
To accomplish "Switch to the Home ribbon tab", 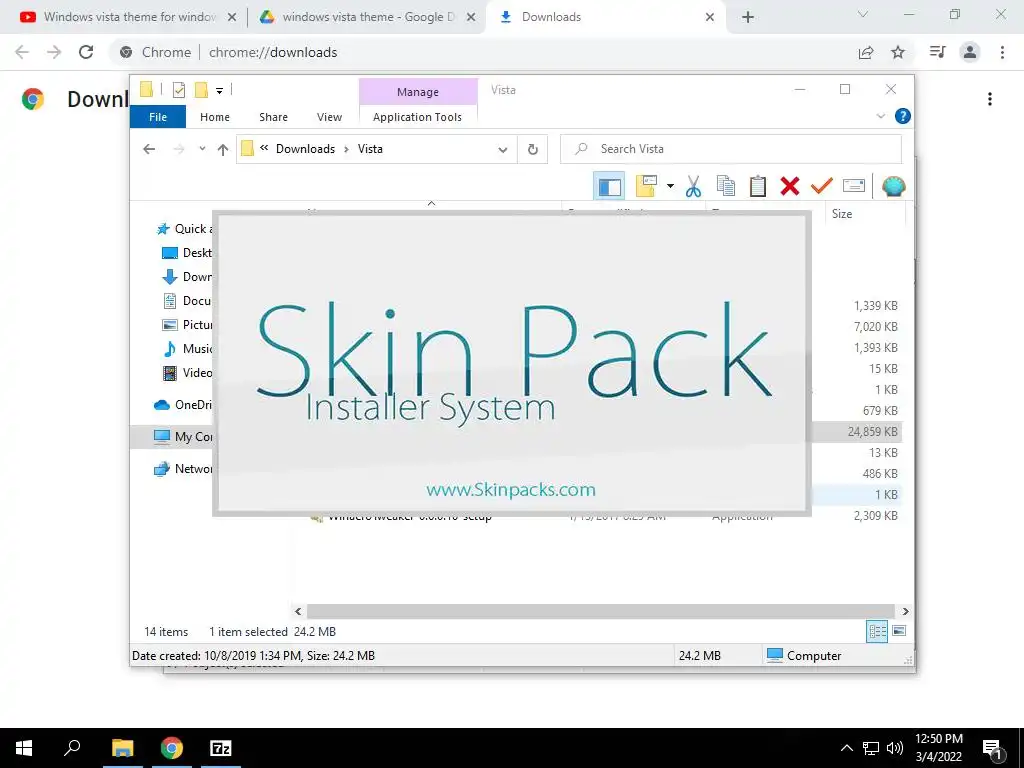I will (x=215, y=117).
